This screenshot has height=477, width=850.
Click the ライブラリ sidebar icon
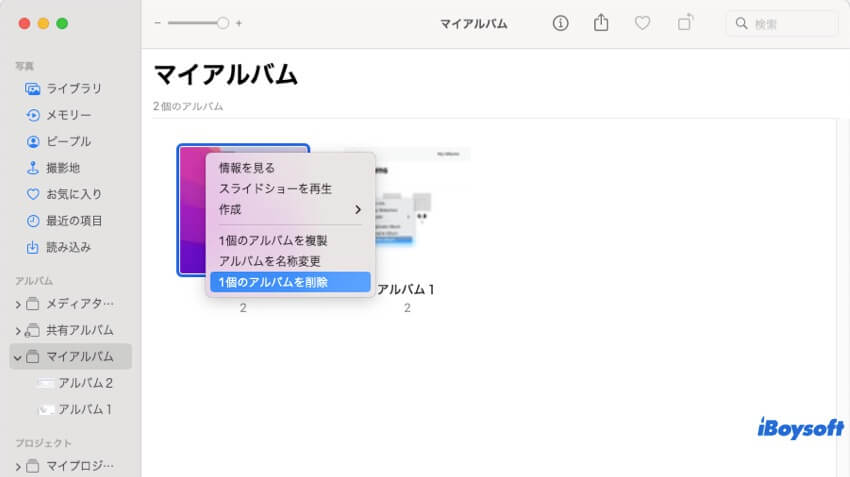pos(33,89)
